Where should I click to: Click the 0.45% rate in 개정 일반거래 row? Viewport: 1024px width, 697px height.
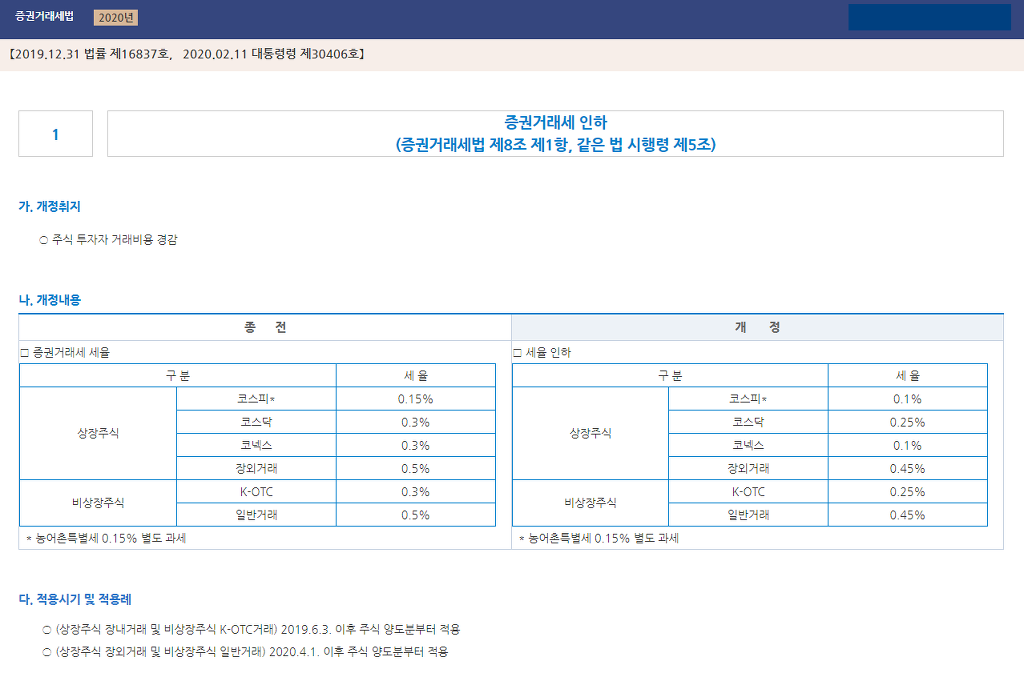pyautogui.click(x=908, y=515)
